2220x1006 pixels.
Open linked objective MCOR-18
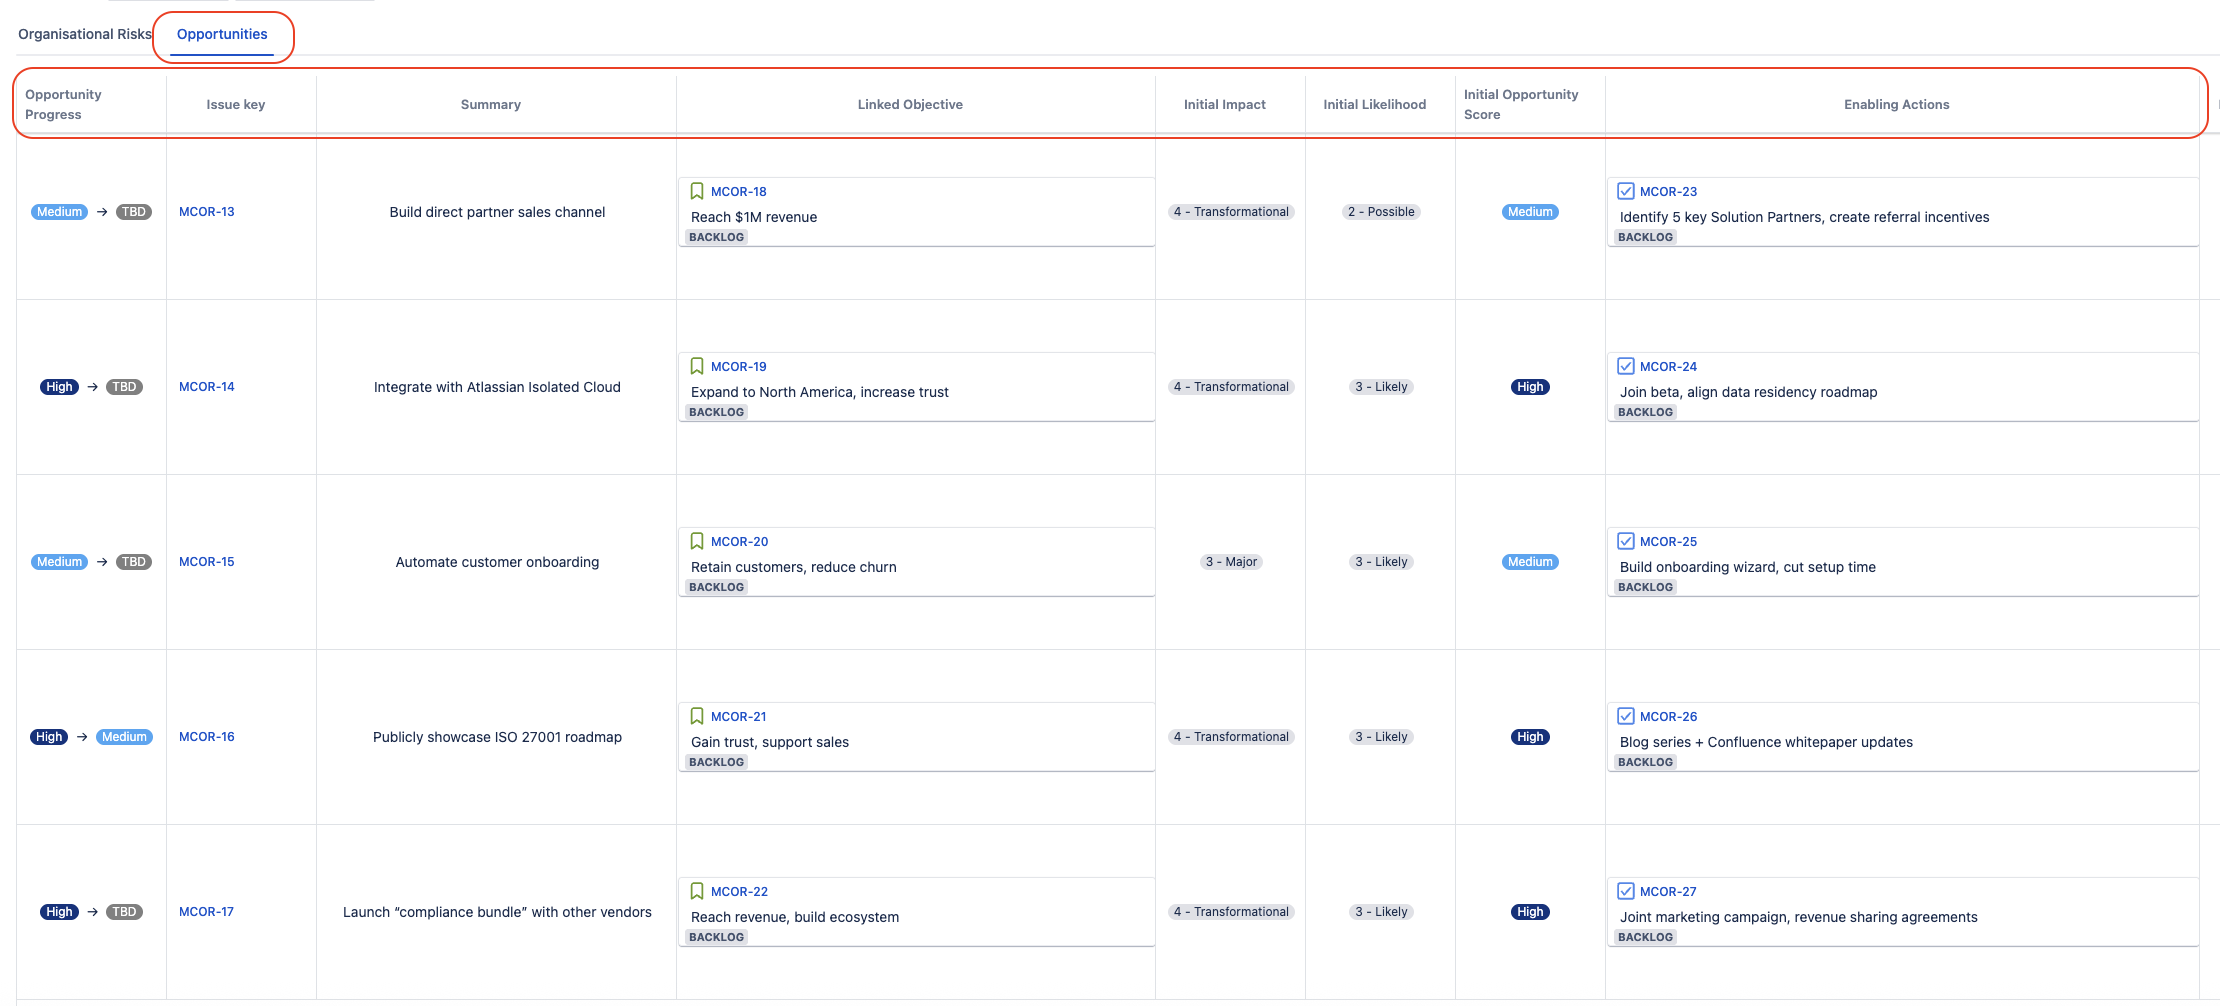[x=739, y=192]
